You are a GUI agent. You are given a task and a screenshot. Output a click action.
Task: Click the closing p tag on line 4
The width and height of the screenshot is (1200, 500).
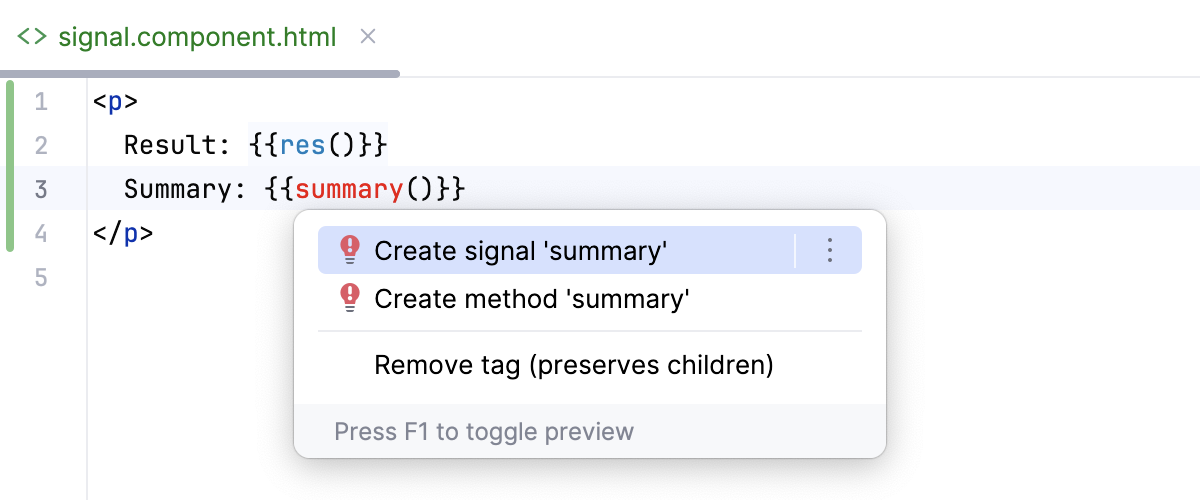[x=123, y=233]
